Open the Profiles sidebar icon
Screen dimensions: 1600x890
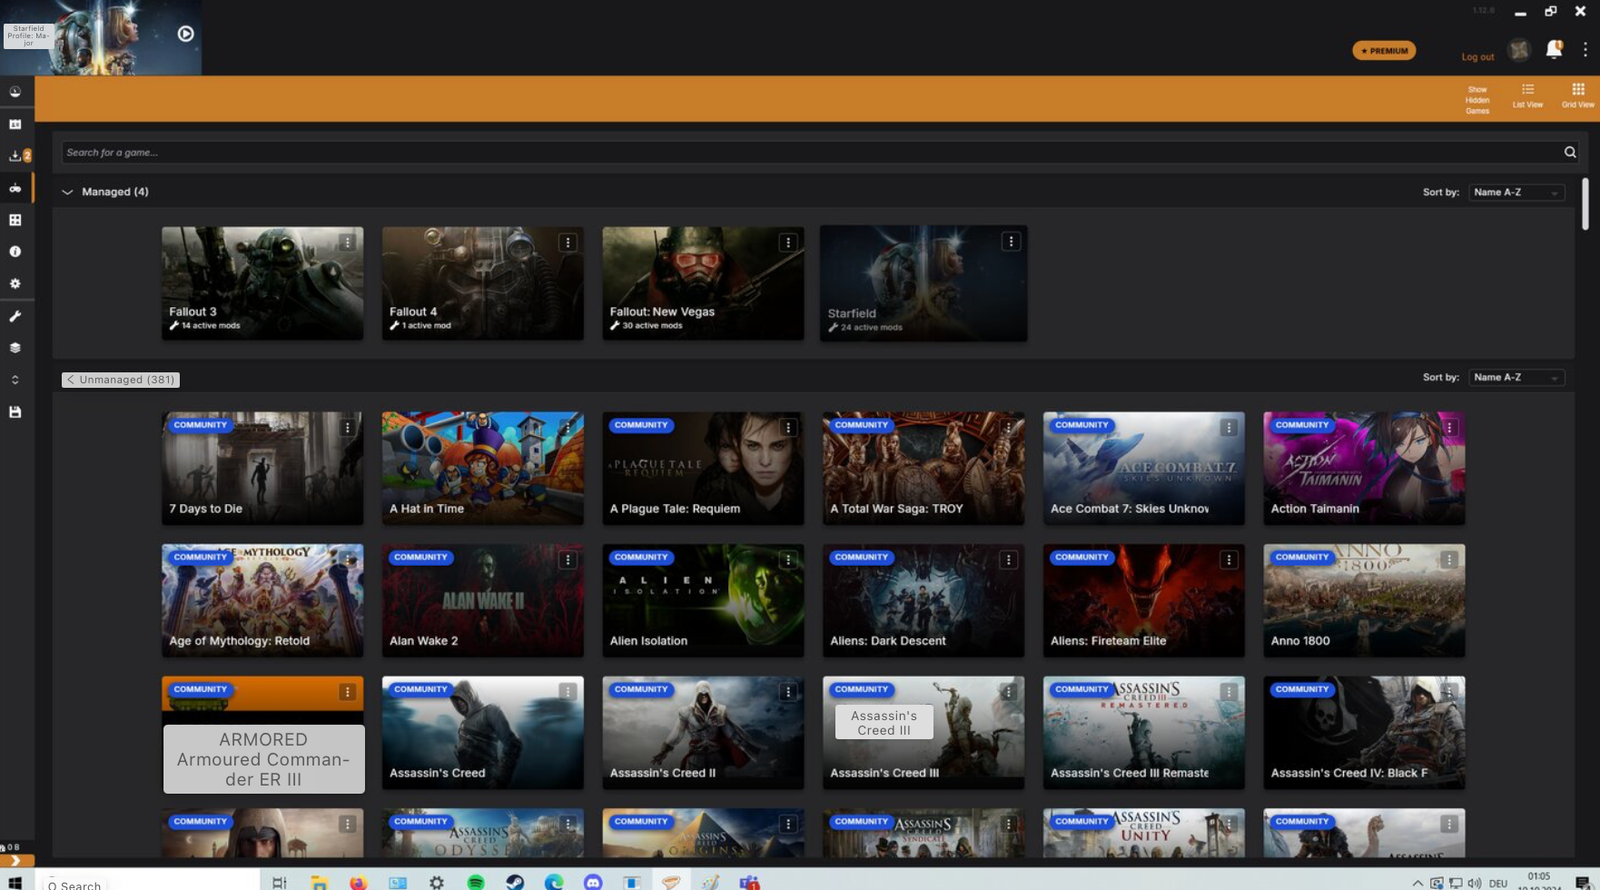15,124
